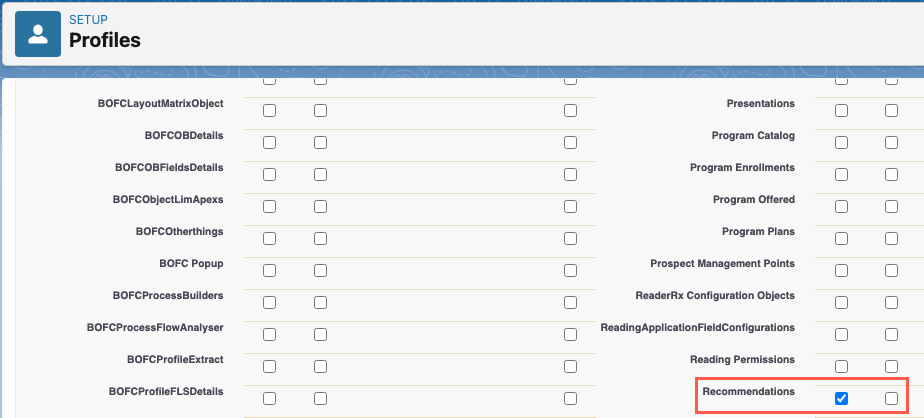Click the Profiles setup icon
924x418 pixels.
pyautogui.click(x=38, y=33)
